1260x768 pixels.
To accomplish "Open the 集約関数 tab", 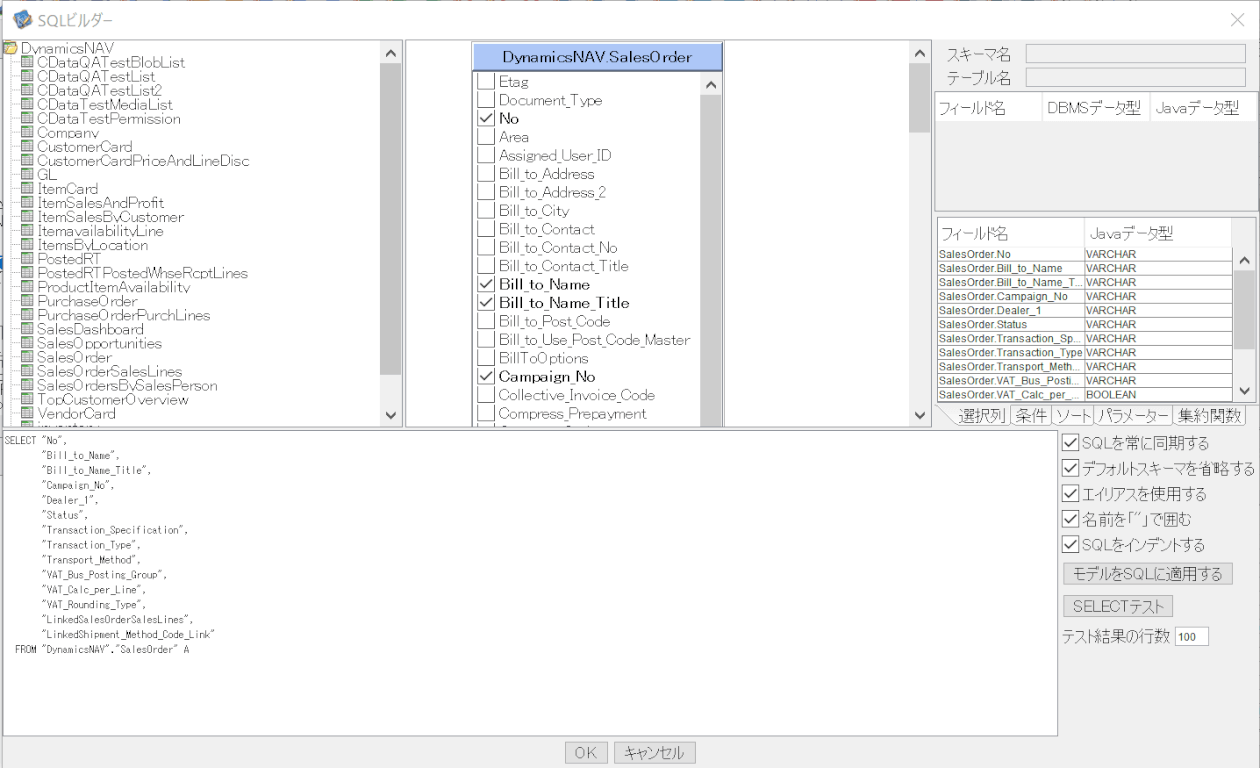I will pyautogui.click(x=1209, y=415).
